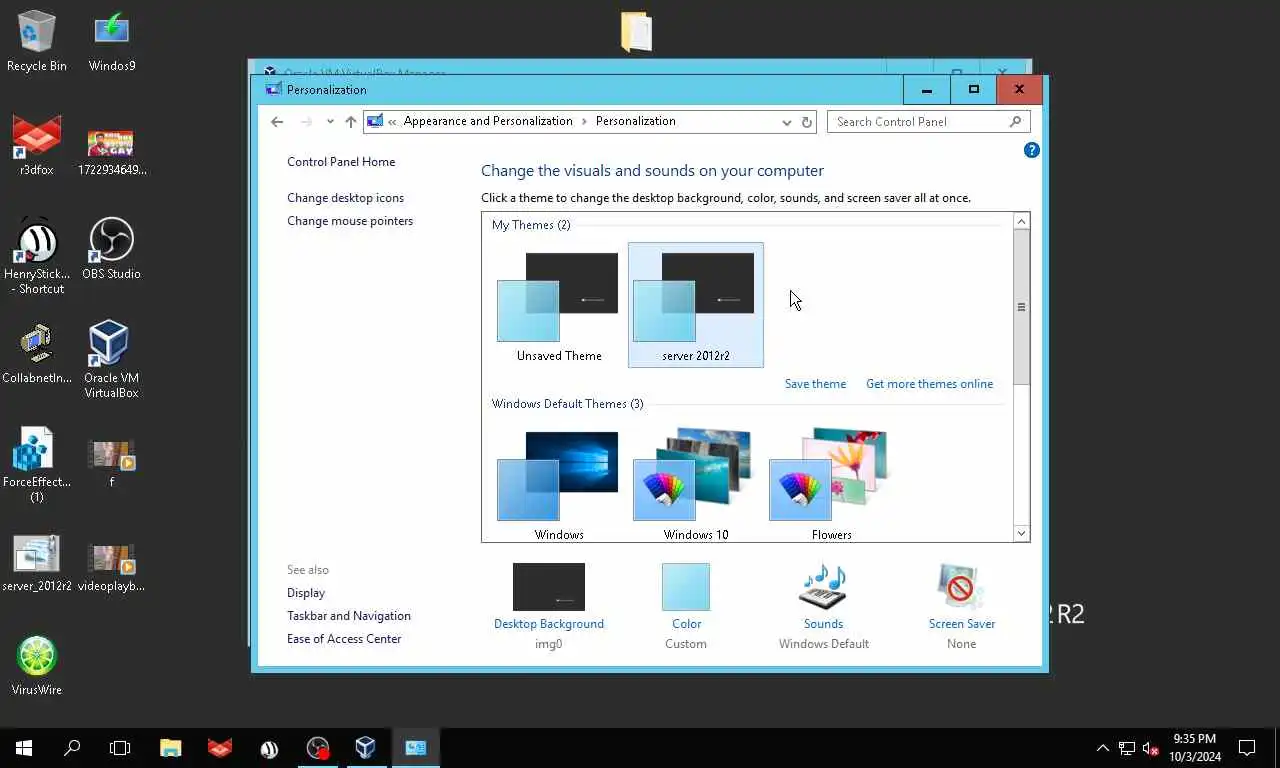The width and height of the screenshot is (1280, 768).
Task: Open Ease of Access Center link
Action: [344, 639]
